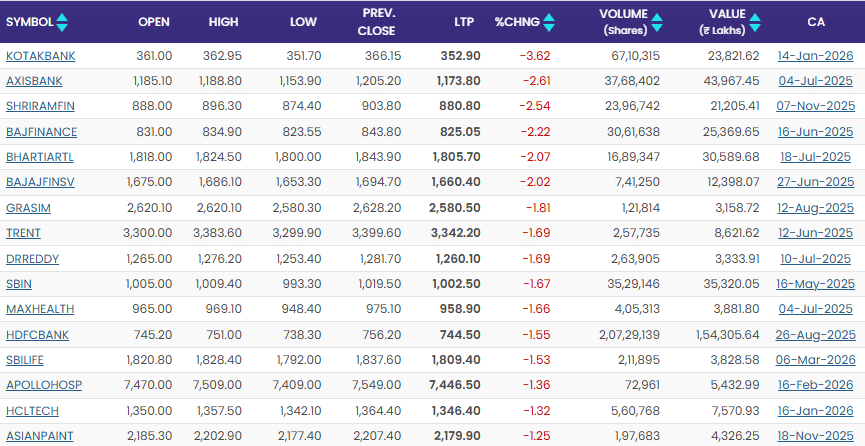This screenshot has height=446, width=865.
Task: Open AXISBANK stock details
Action: pos(34,81)
